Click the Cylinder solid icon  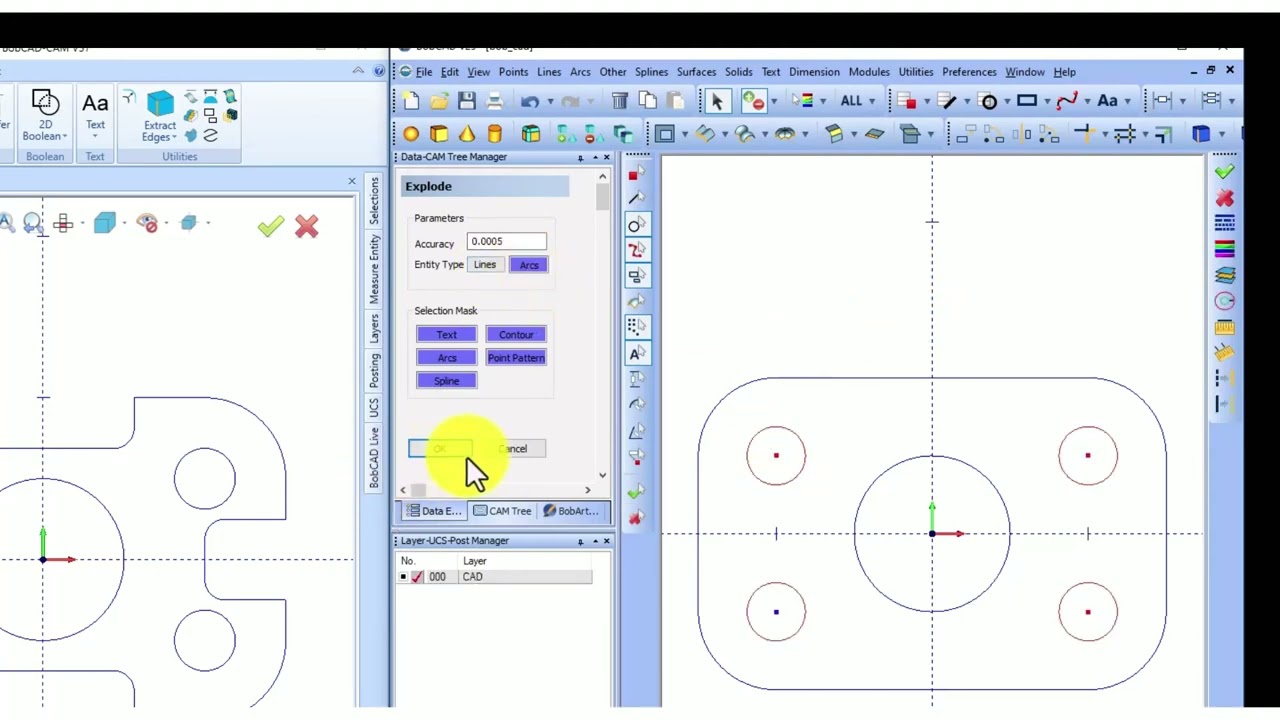pyautogui.click(x=494, y=134)
